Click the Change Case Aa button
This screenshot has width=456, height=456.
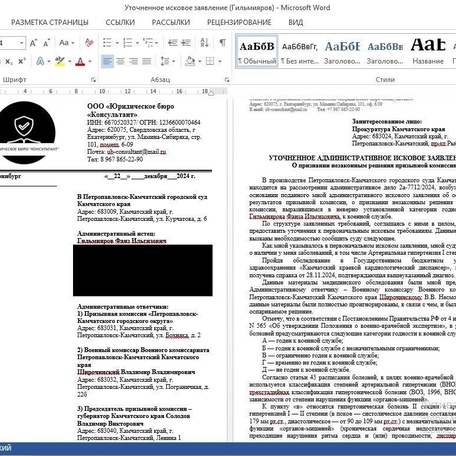click(x=64, y=43)
